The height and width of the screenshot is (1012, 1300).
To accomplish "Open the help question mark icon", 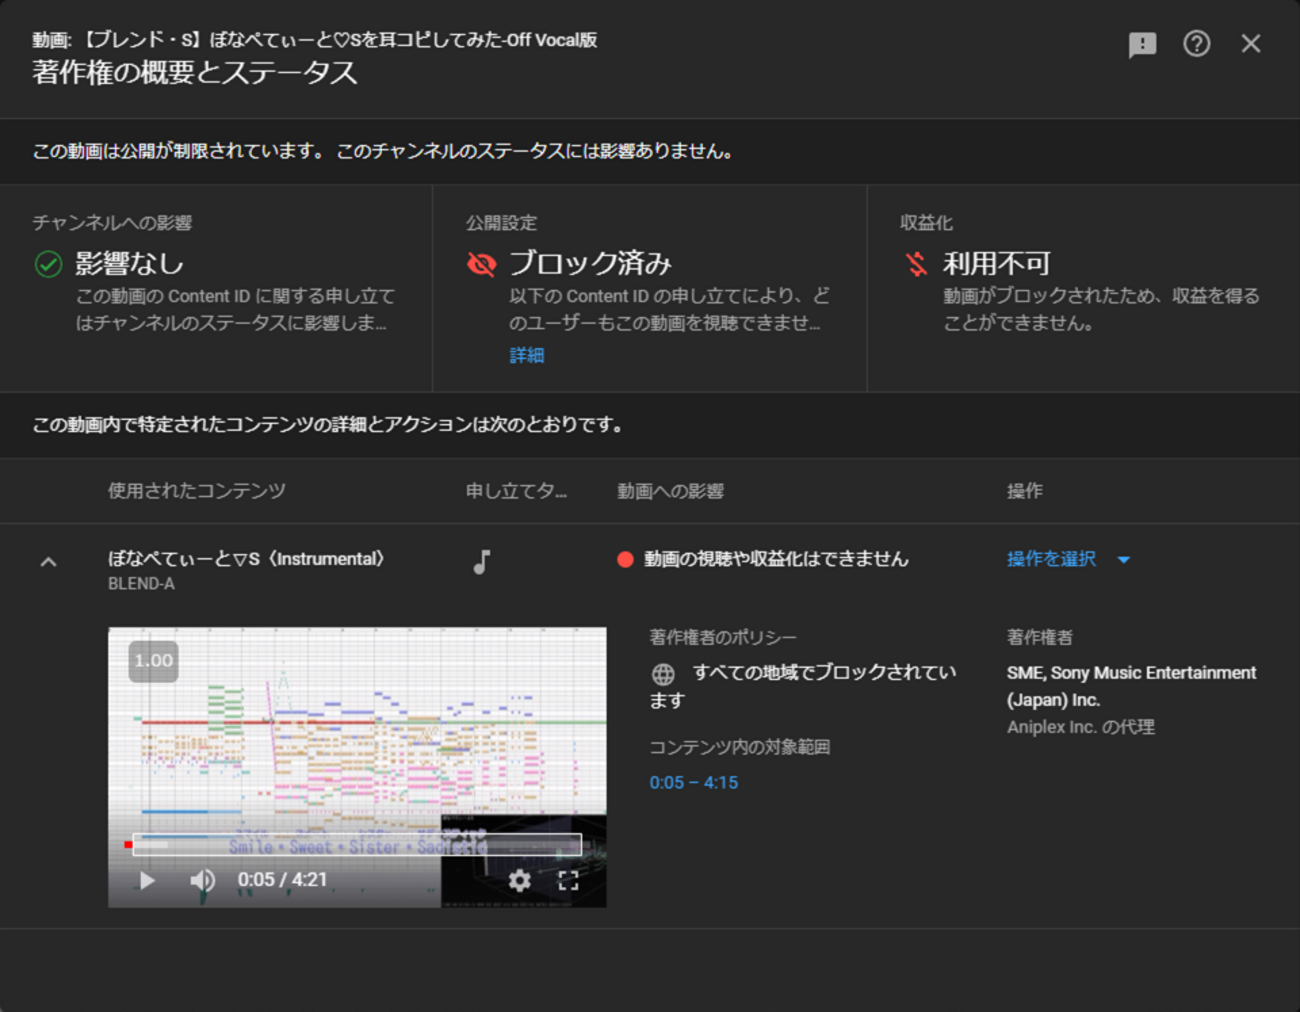I will 1196,43.
